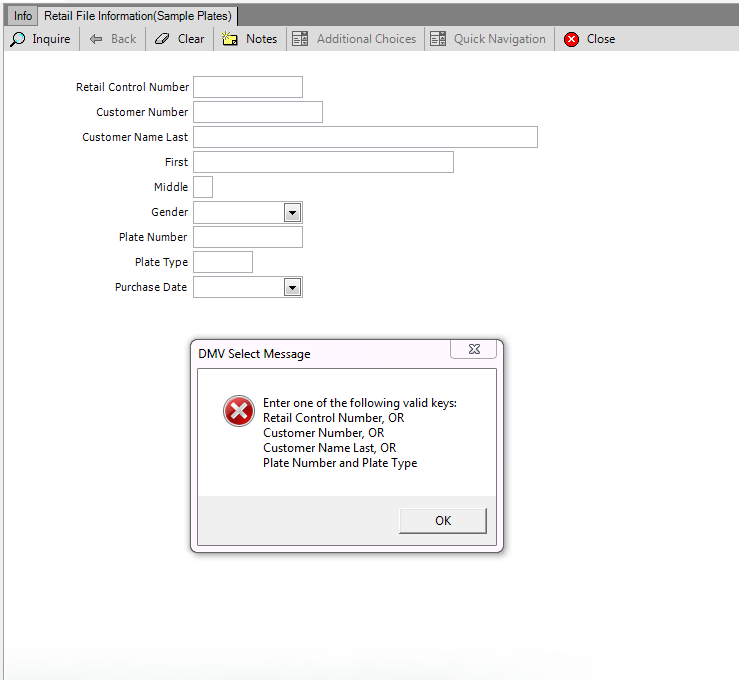Close the DMV Select Message dialog
This screenshot has width=739, height=680.
pos(473,349)
